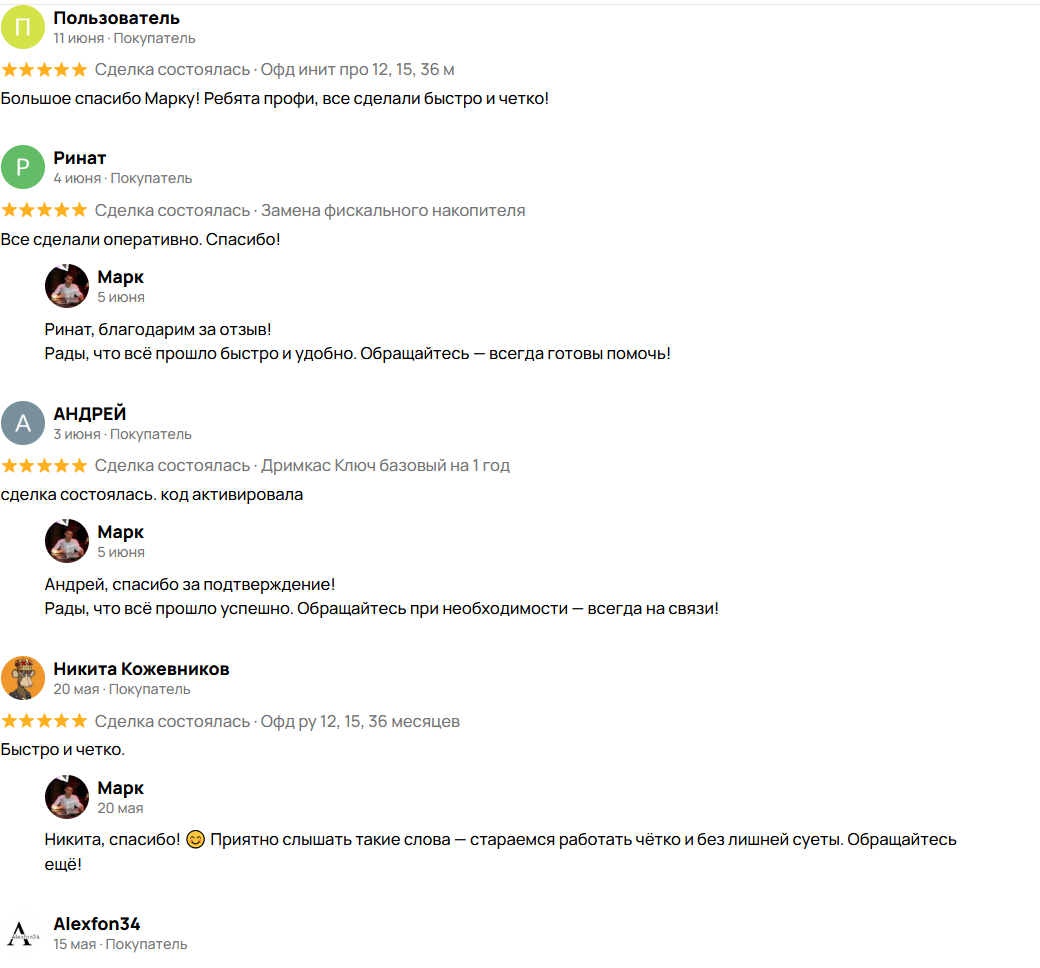Screen dimensions: 1040x968
Task: Click the Alexfon34 logo avatar
Action: pos(23,933)
